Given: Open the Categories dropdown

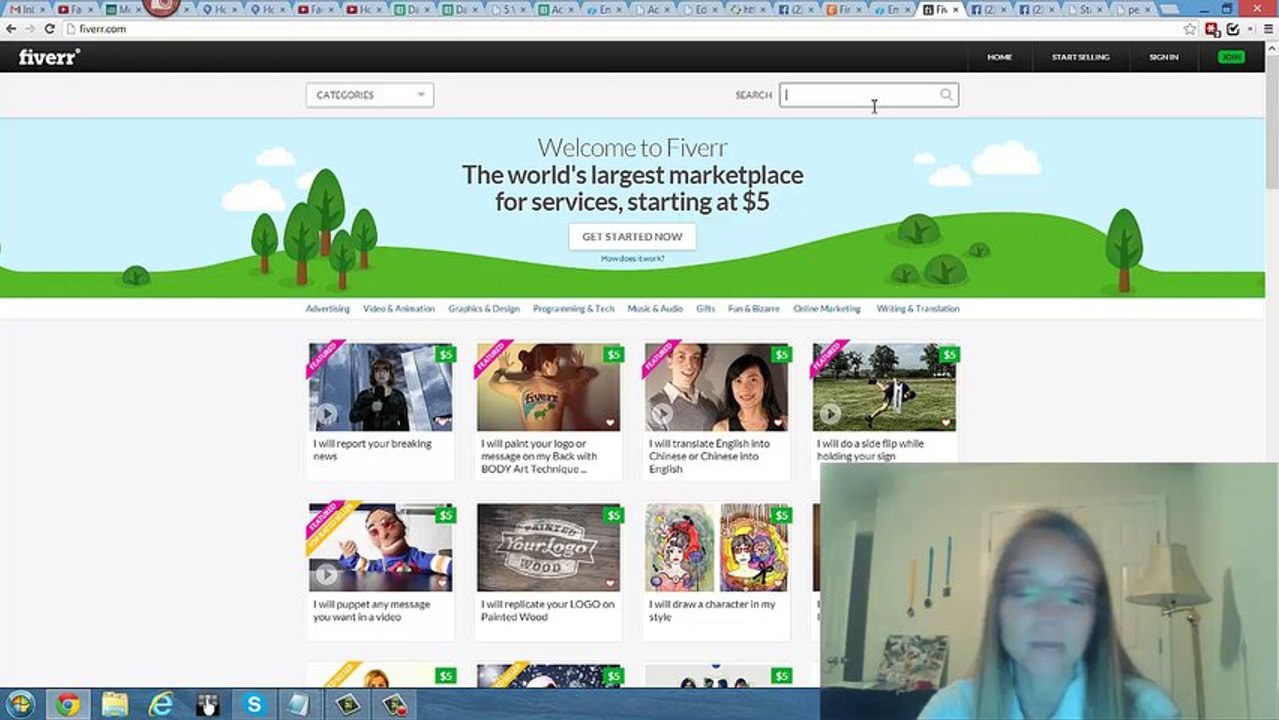Looking at the screenshot, I should pos(370,95).
